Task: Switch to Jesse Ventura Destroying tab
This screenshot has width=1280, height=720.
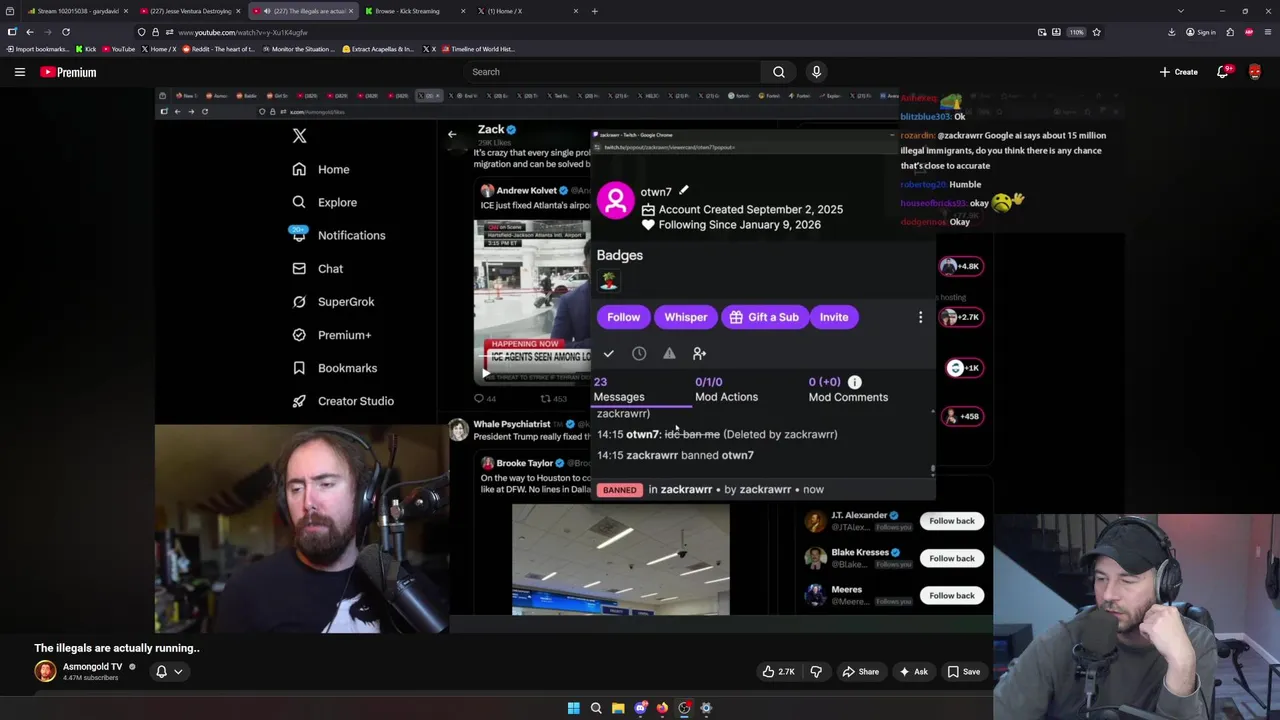Action: (190, 11)
